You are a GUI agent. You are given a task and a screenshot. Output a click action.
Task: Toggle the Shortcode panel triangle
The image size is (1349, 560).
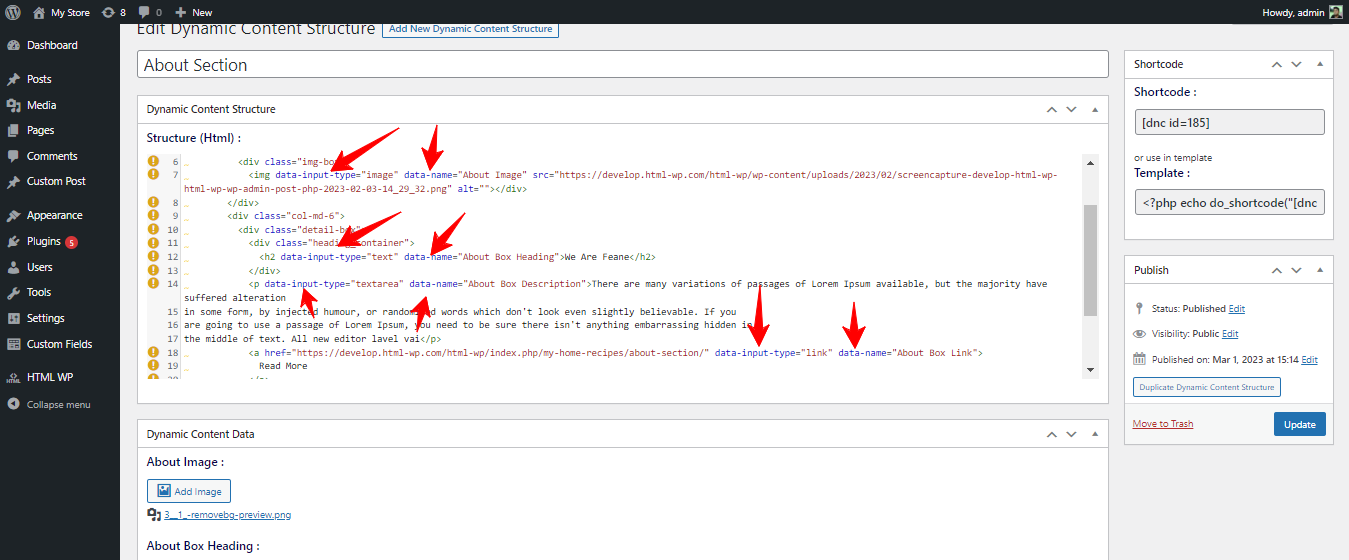click(x=1320, y=64)
